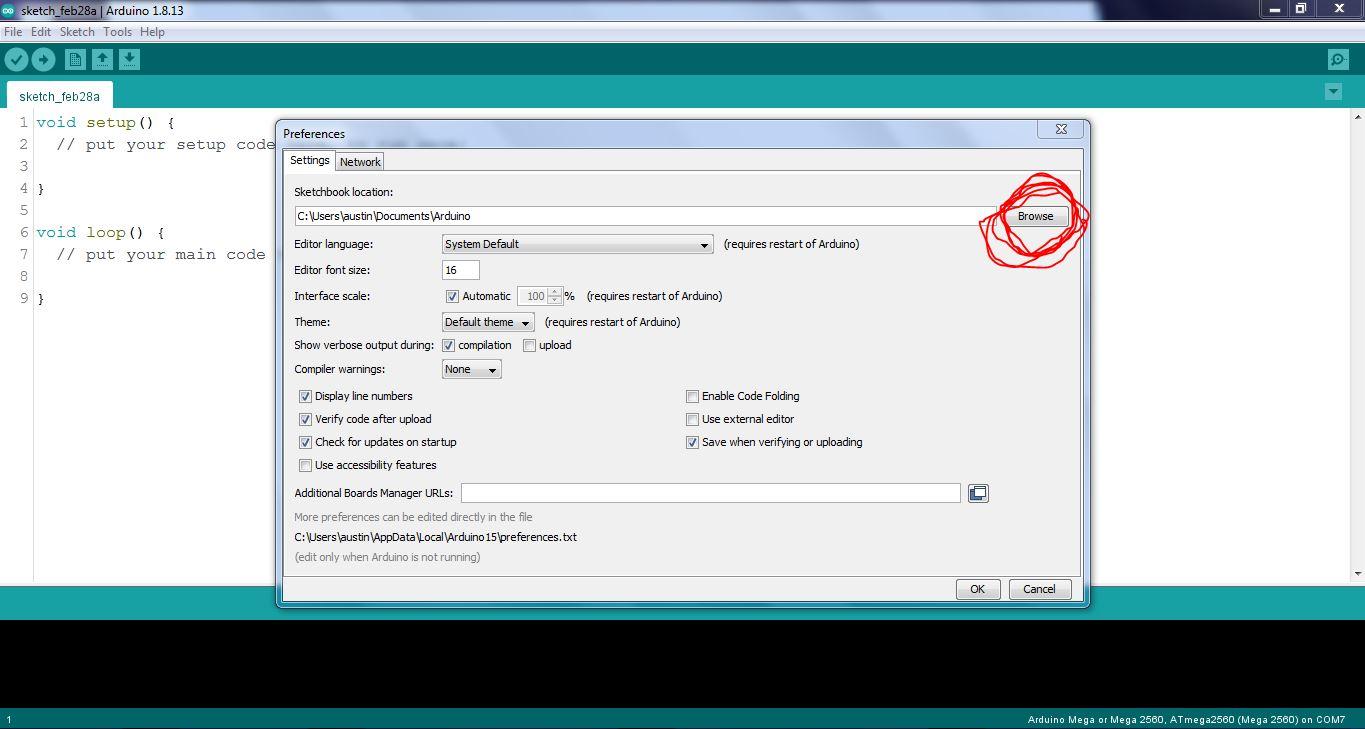Open the Tools menu

pyautogui.click(x=117, y=32)
